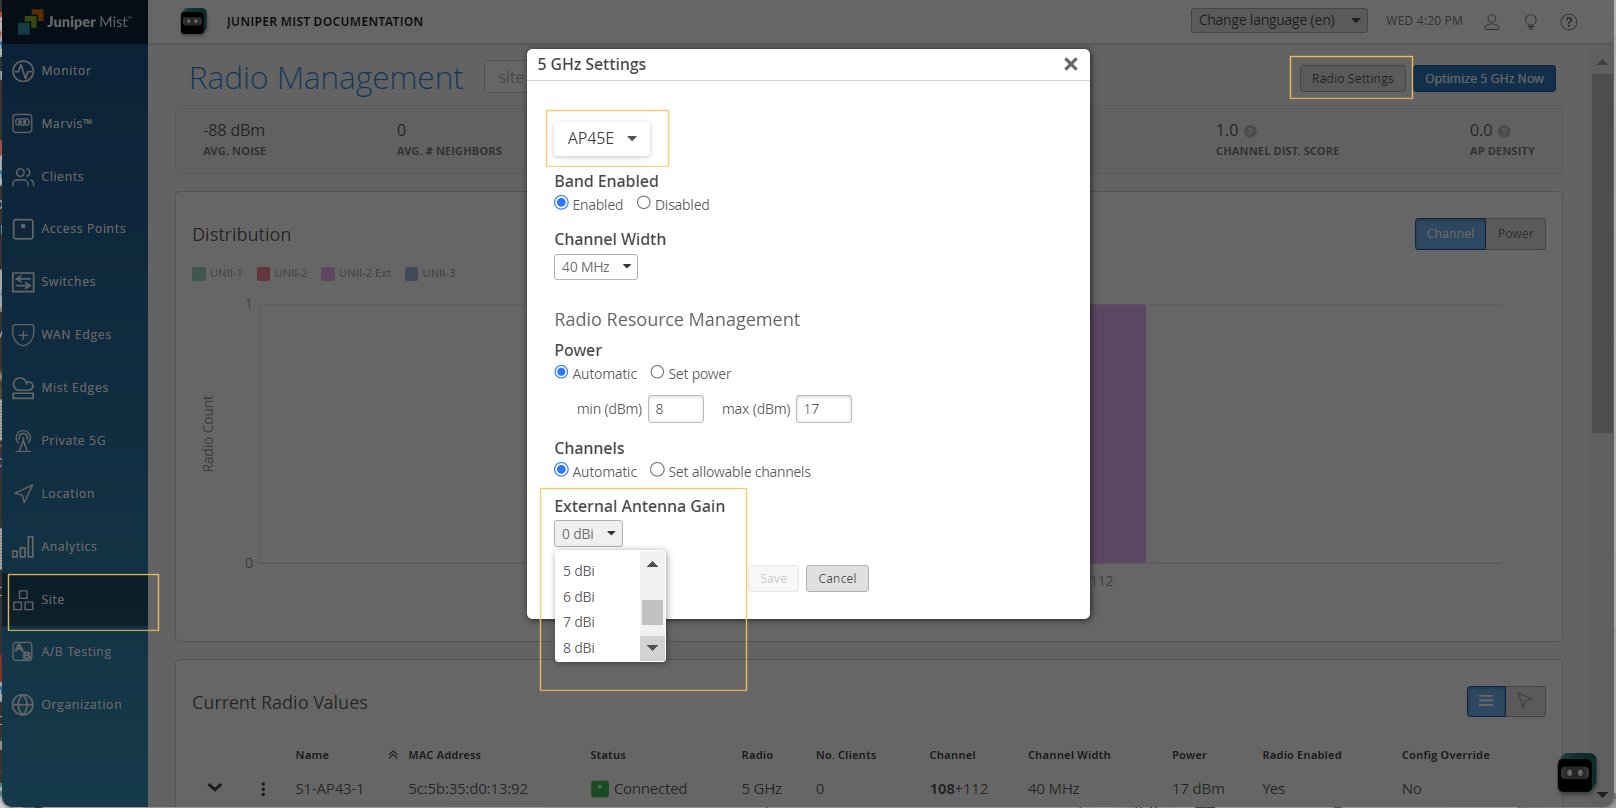Viewport: 1616px width, 808px height.
Task: Click the Cancel button in the dialog
Action: [x=837, y=578]
